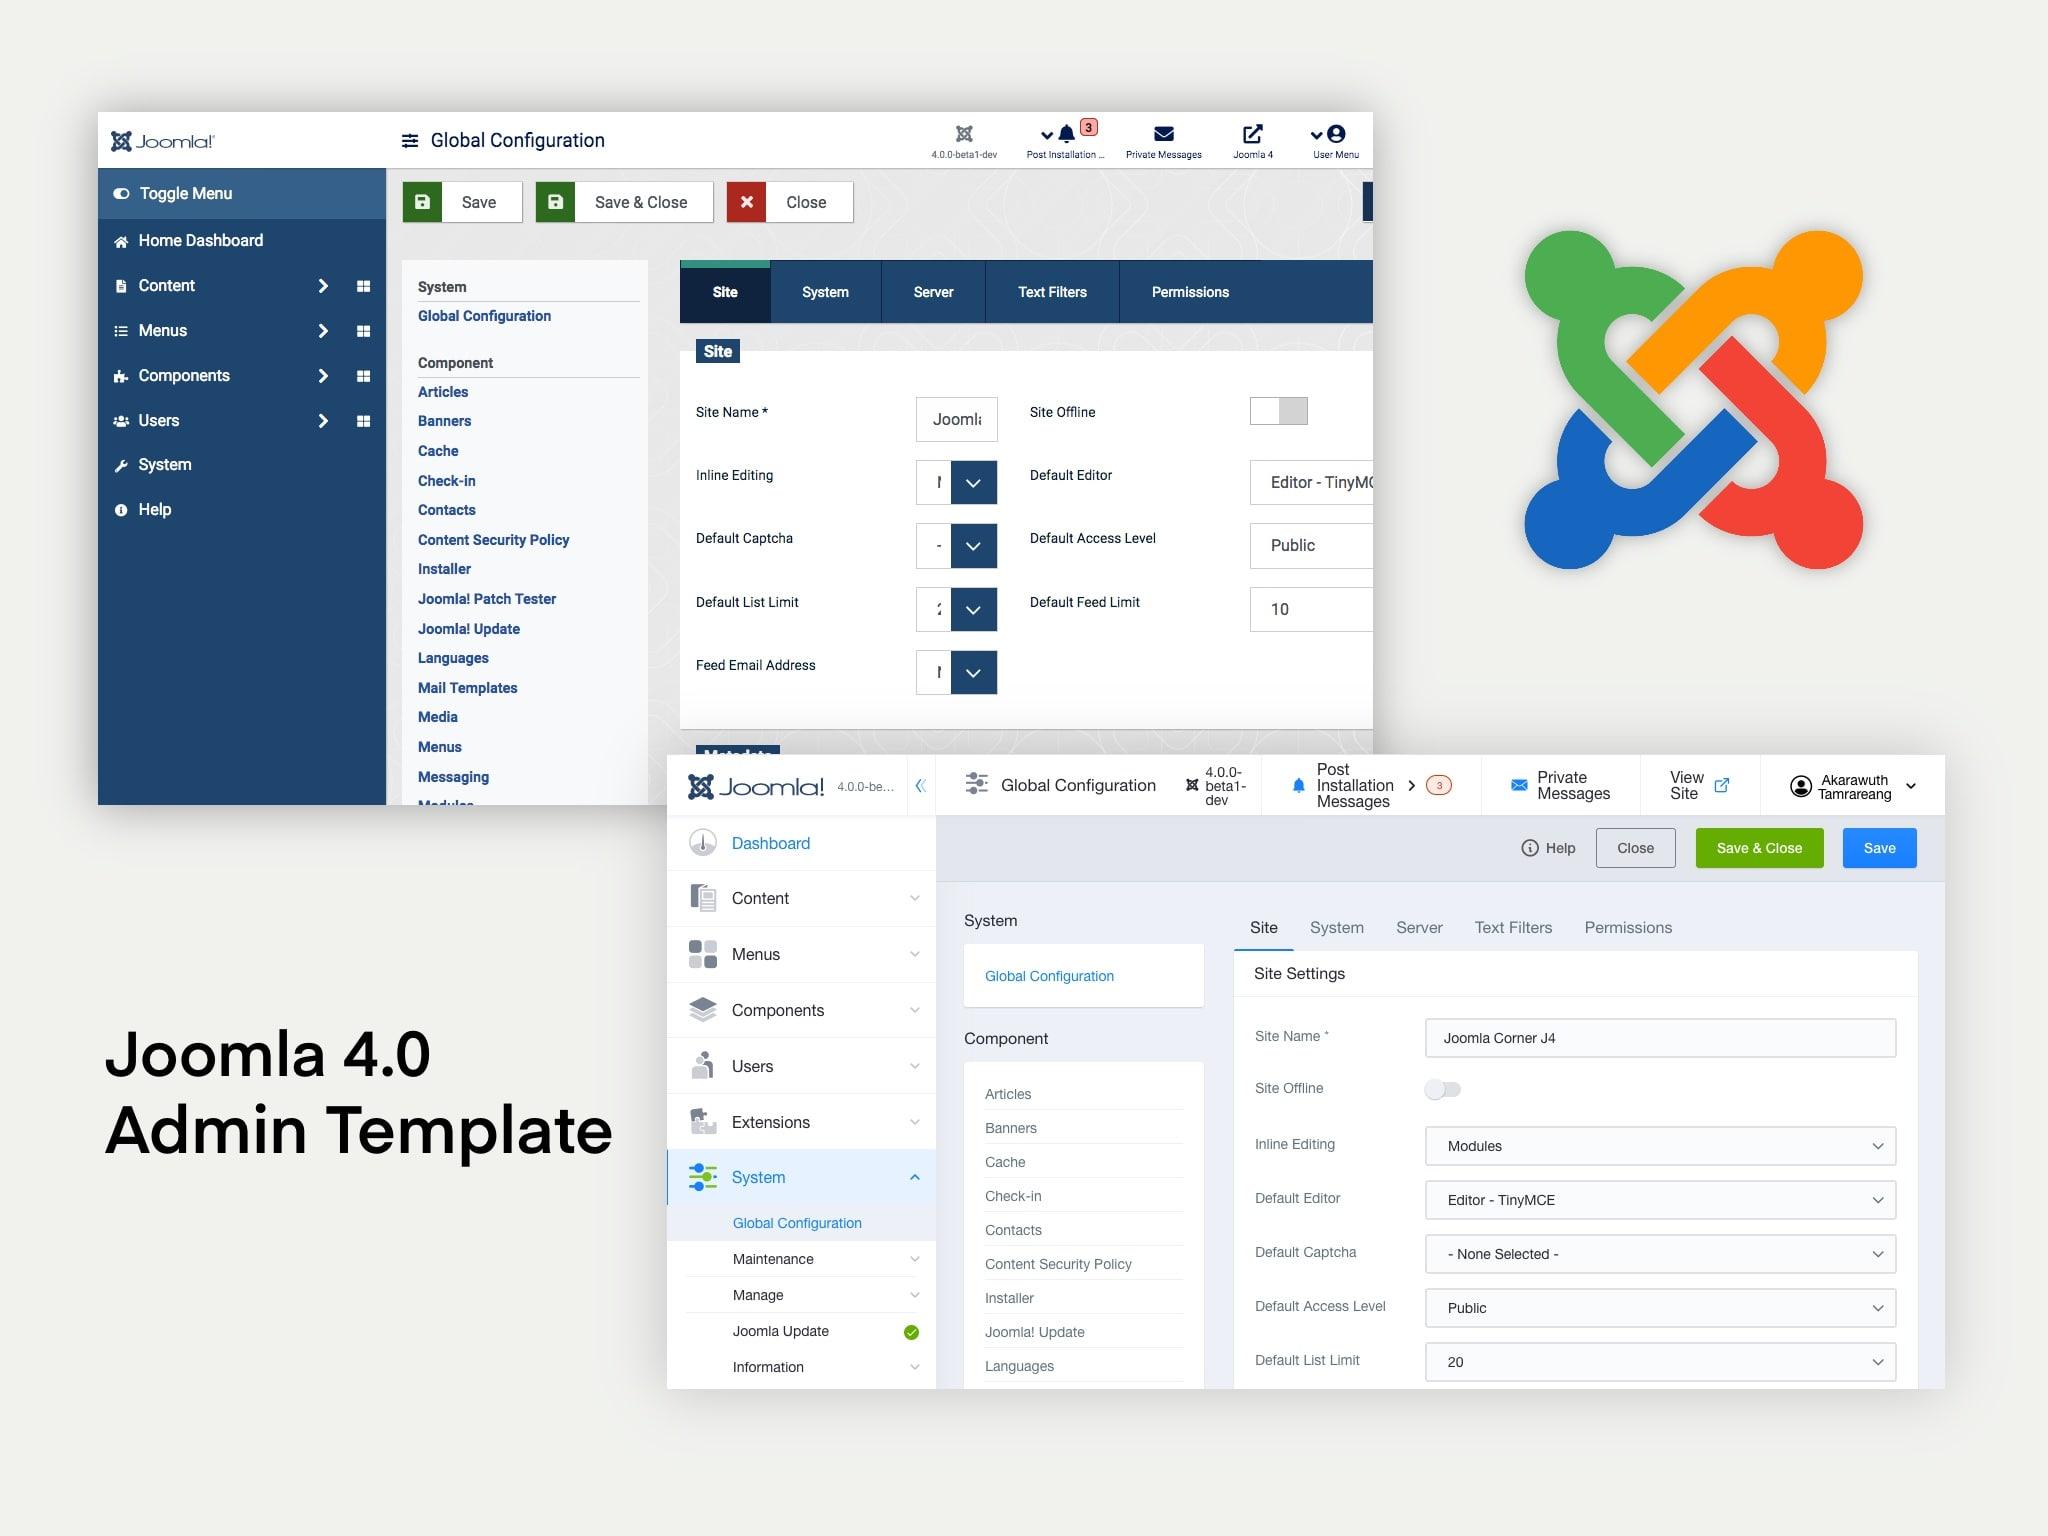
Task: Open the Home Dashboard from the sidebar
Action: 199,240
